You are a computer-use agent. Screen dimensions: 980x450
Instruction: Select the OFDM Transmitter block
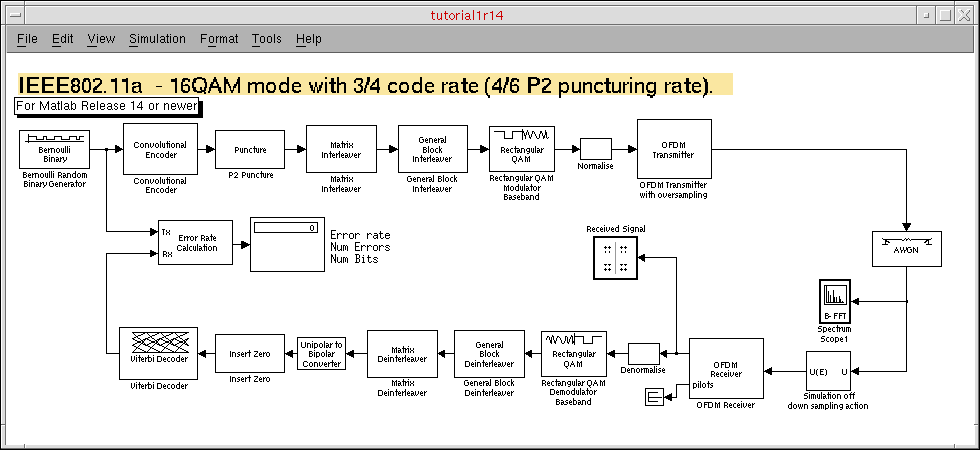(x=674, y=149)
